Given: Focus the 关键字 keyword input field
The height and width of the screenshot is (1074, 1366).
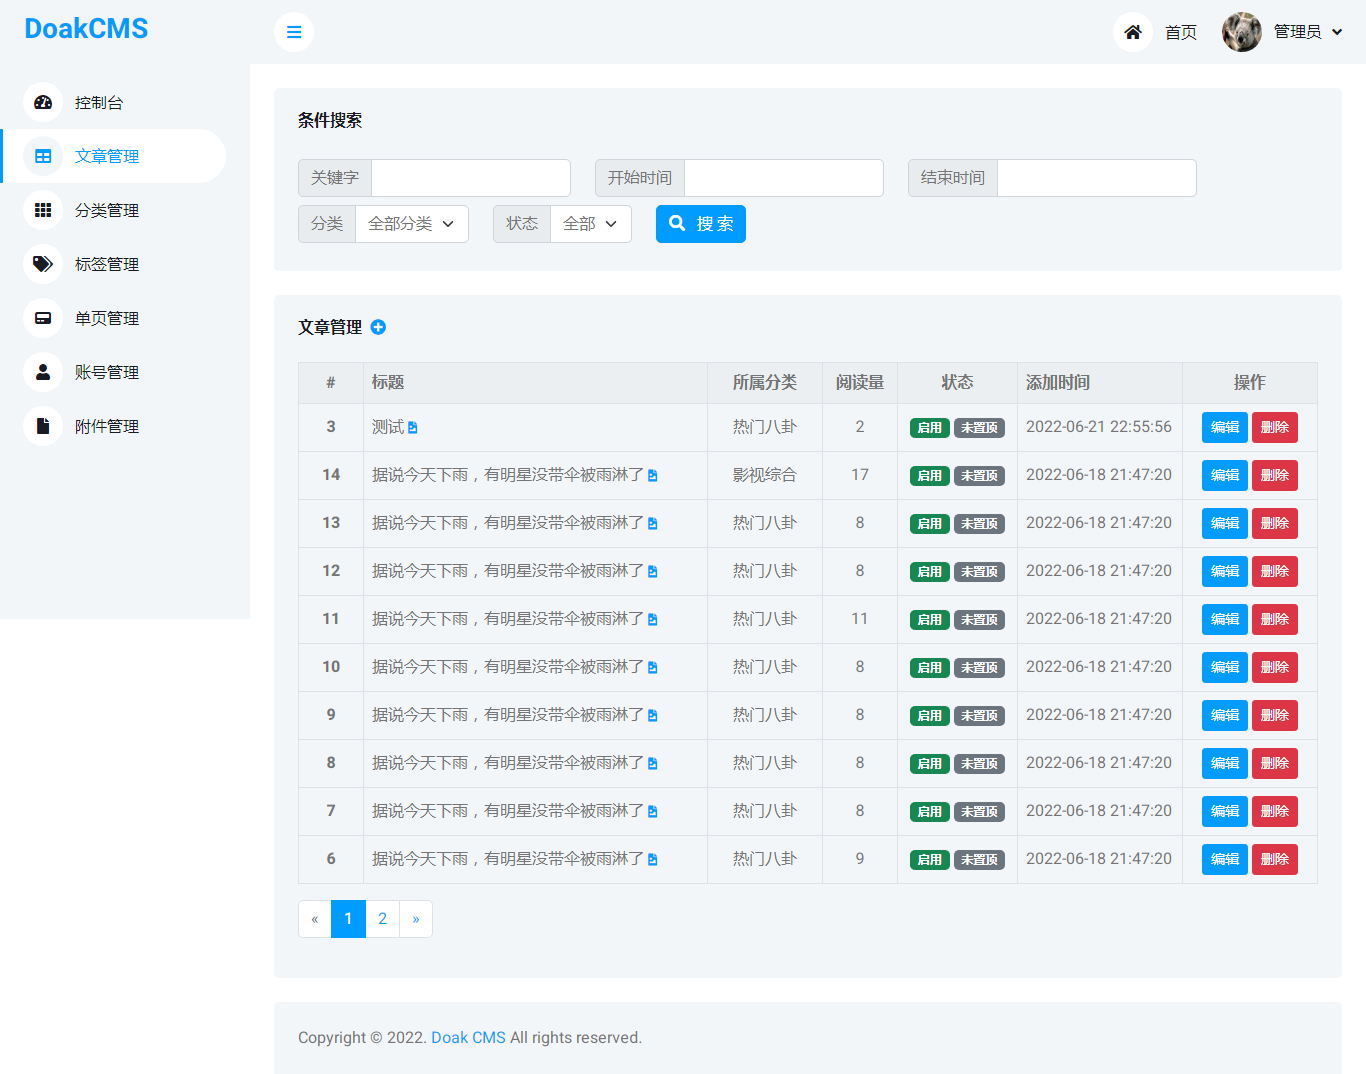Looking at the screenshot, I should point(471,178).
